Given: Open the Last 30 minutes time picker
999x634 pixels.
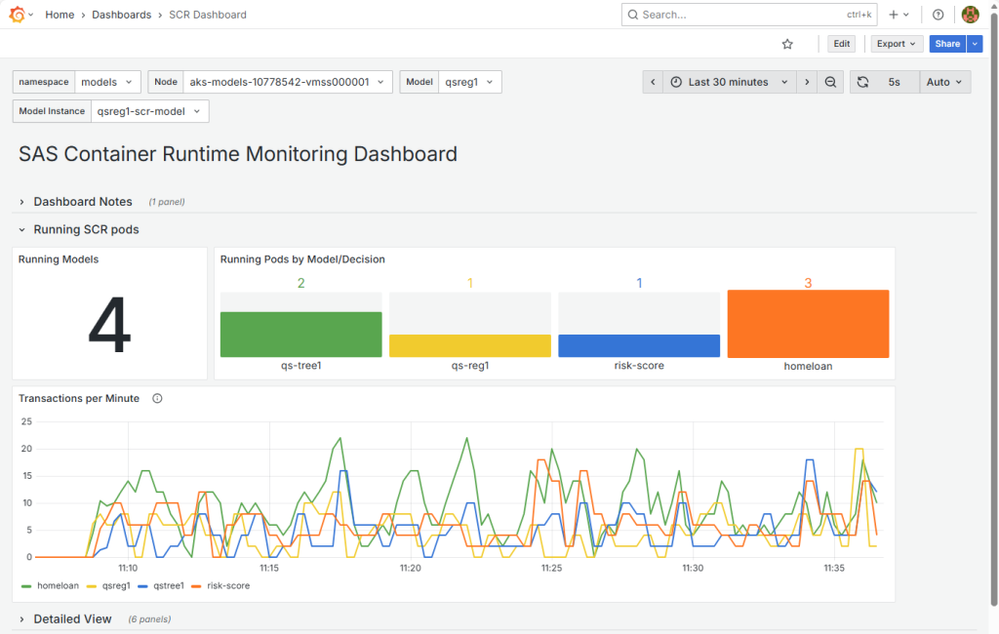Looking at the screenshot, I should (729, 82).
